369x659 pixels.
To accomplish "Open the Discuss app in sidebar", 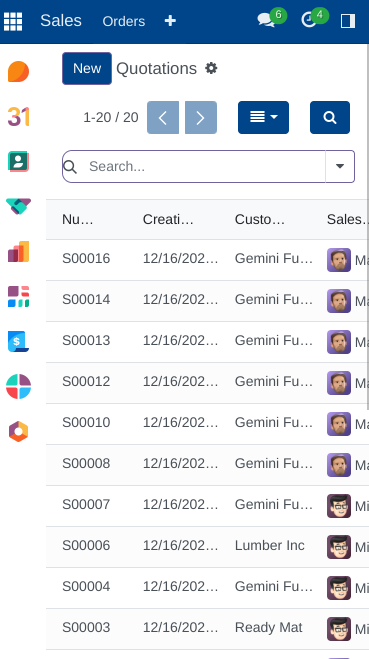I will point(18,71).
